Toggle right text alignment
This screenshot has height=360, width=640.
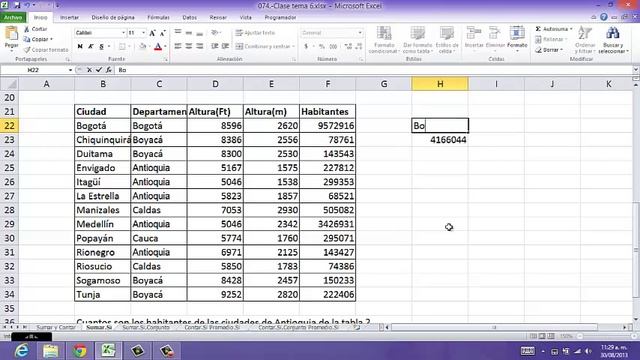point(199,47)
